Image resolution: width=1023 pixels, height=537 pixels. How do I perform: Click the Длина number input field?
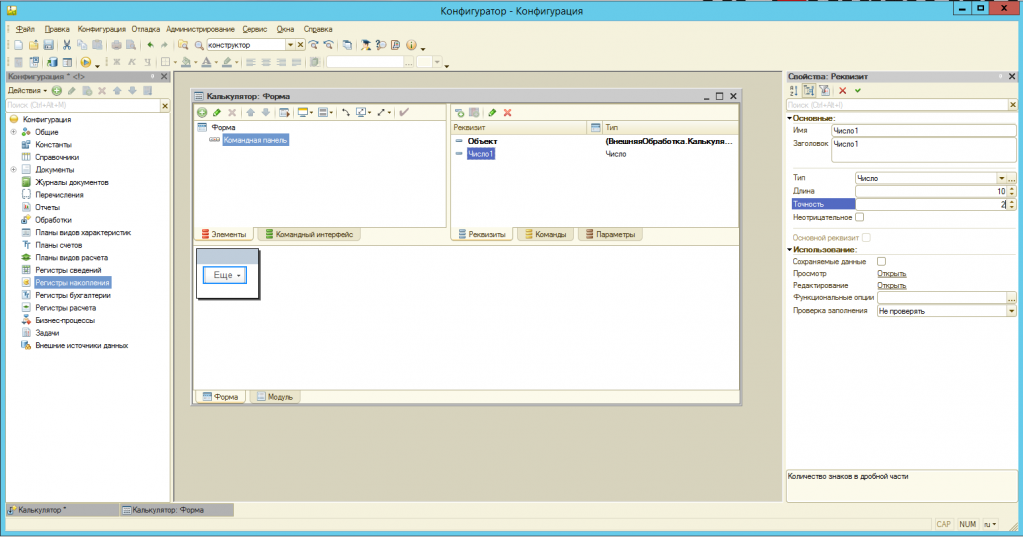pos(930,191)
